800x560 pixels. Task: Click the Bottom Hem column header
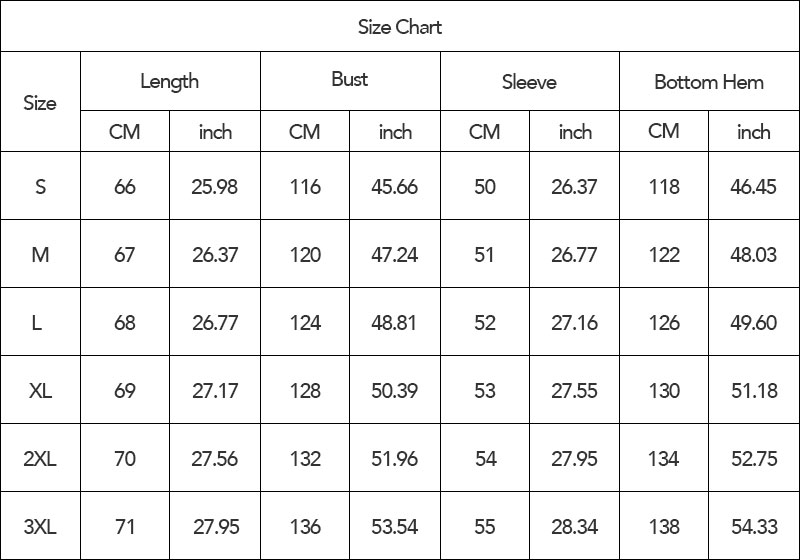point(709,82)
